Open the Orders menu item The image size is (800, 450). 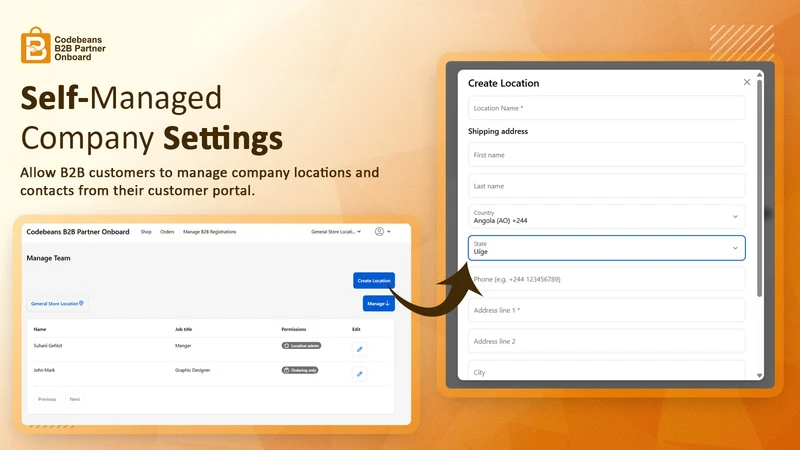(x=167, y=232)
